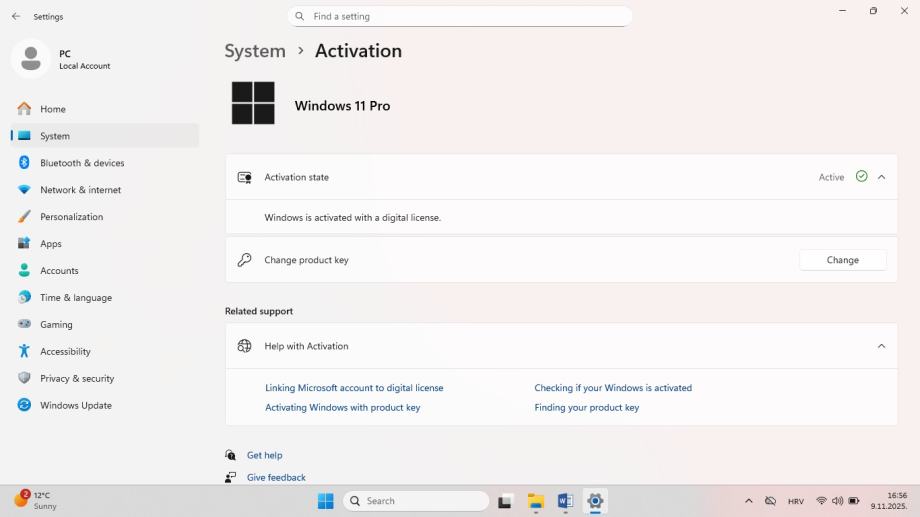
Task: Open Checking if your Windows is activated
Action: (x=613, y=387)
